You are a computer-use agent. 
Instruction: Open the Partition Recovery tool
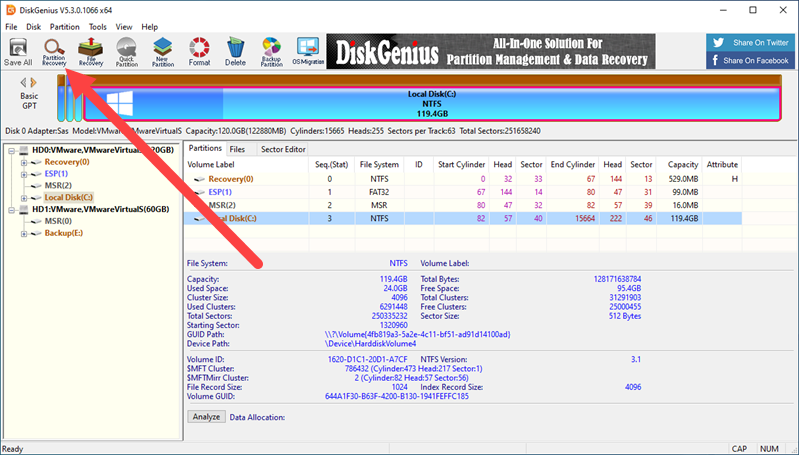point(54,51)
